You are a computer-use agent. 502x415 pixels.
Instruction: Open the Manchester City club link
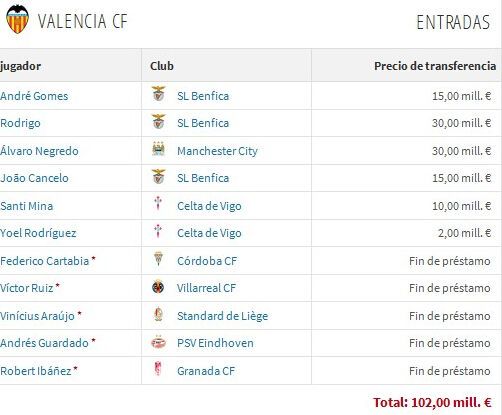pos(217,151)
